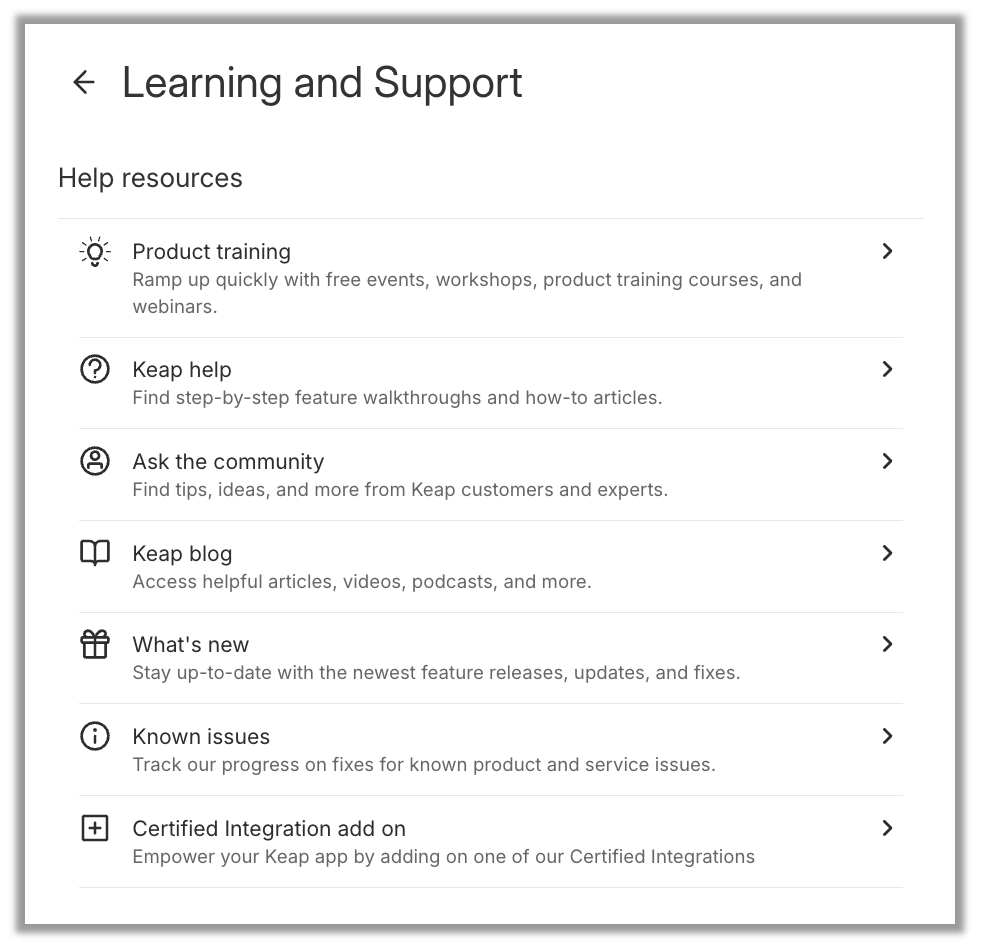Click the open book Keap blog icon
The image size is (982, 946).
point(95,553)
